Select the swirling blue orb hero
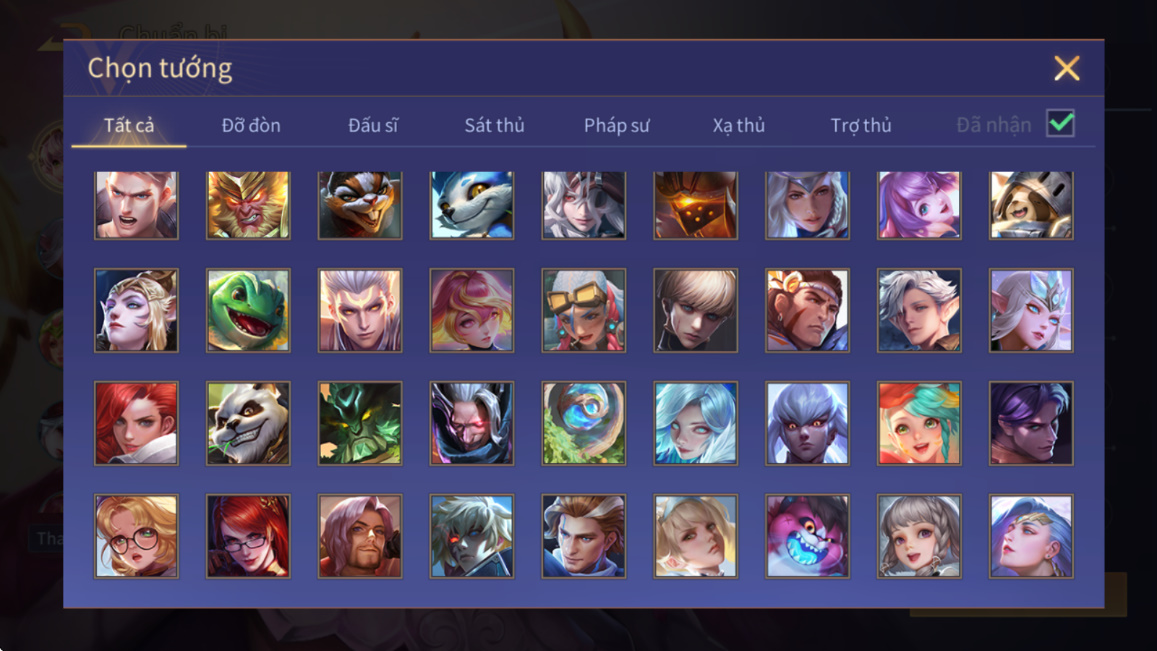The height and width of the screenshot is (651, 1157). 584,423
